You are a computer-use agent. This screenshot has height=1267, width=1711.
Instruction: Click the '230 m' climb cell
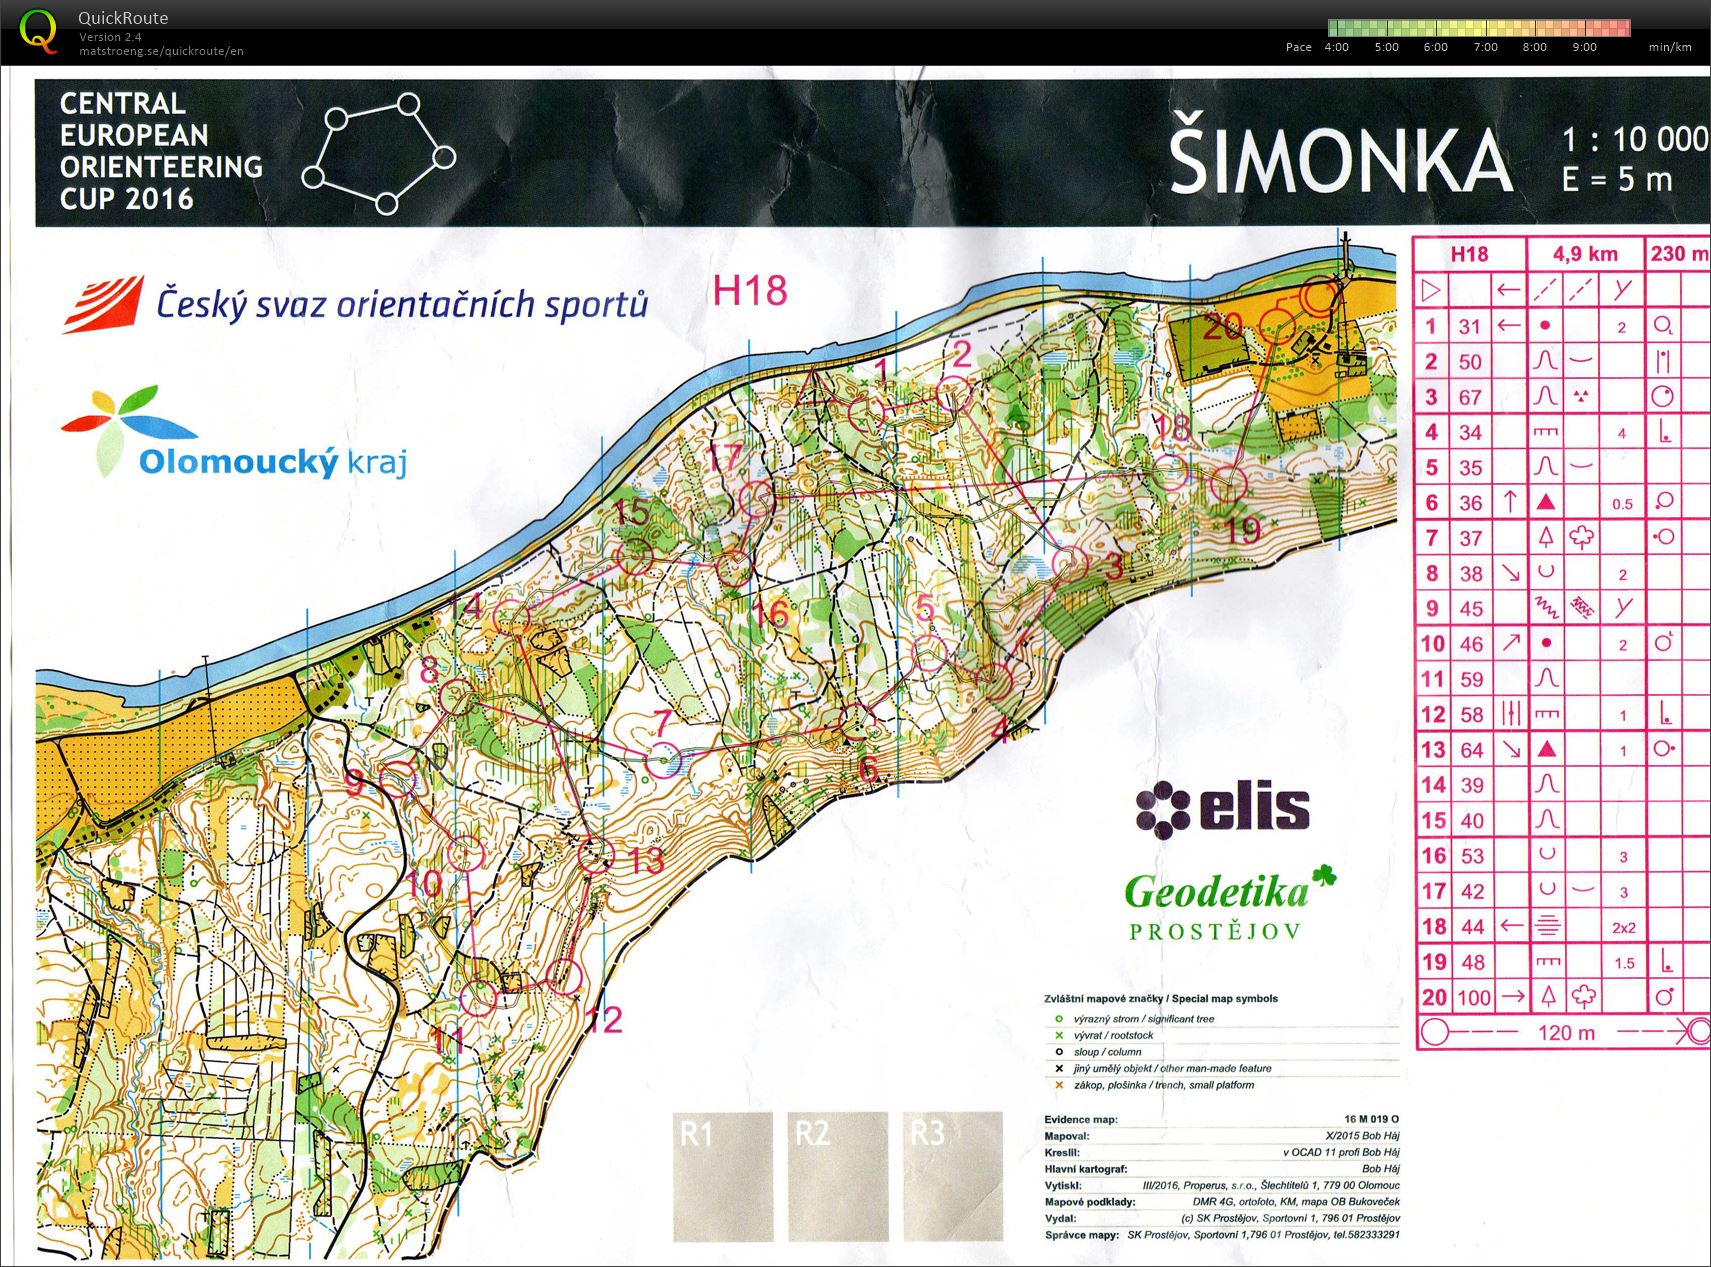[x=1678, y=254]
